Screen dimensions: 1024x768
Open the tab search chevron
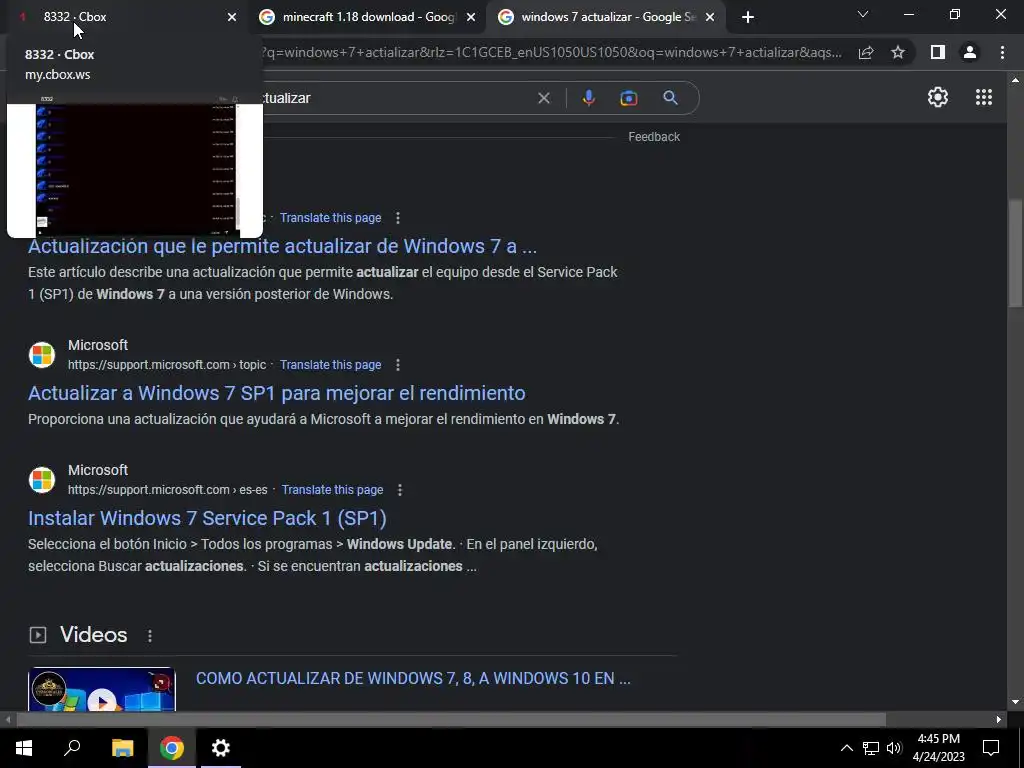[x=863, y=14]
